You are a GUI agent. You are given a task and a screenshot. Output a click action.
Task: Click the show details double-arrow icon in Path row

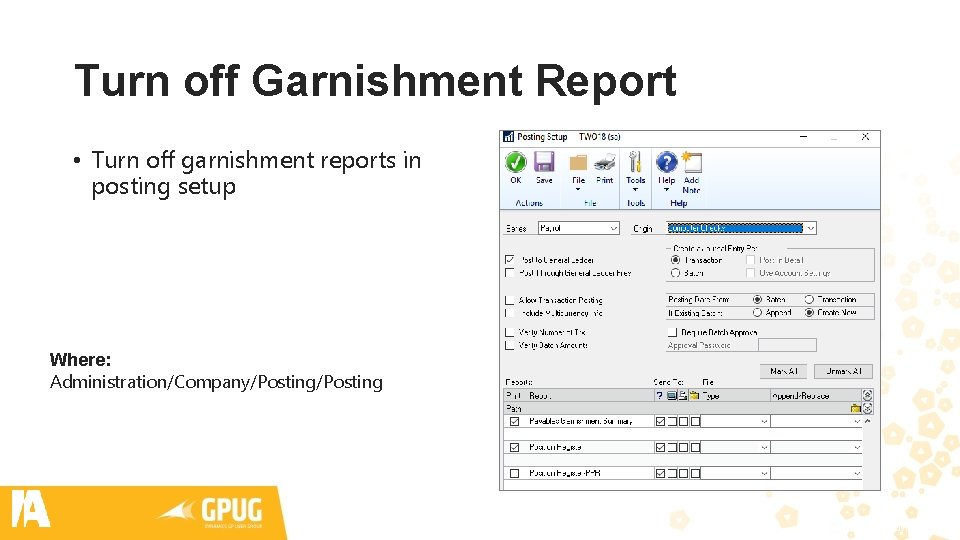point(867,408)
